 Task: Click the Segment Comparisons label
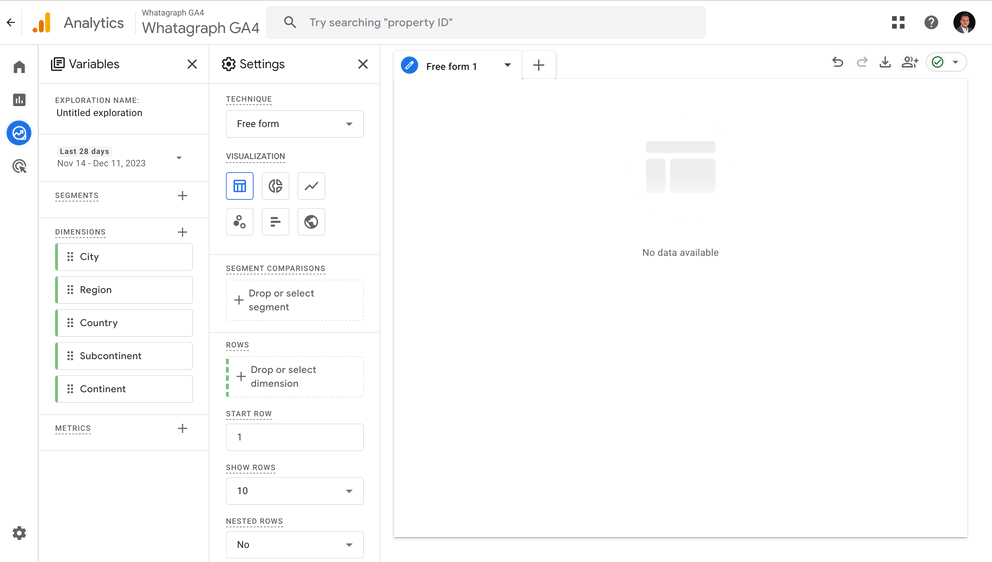[x=275, y=268]
